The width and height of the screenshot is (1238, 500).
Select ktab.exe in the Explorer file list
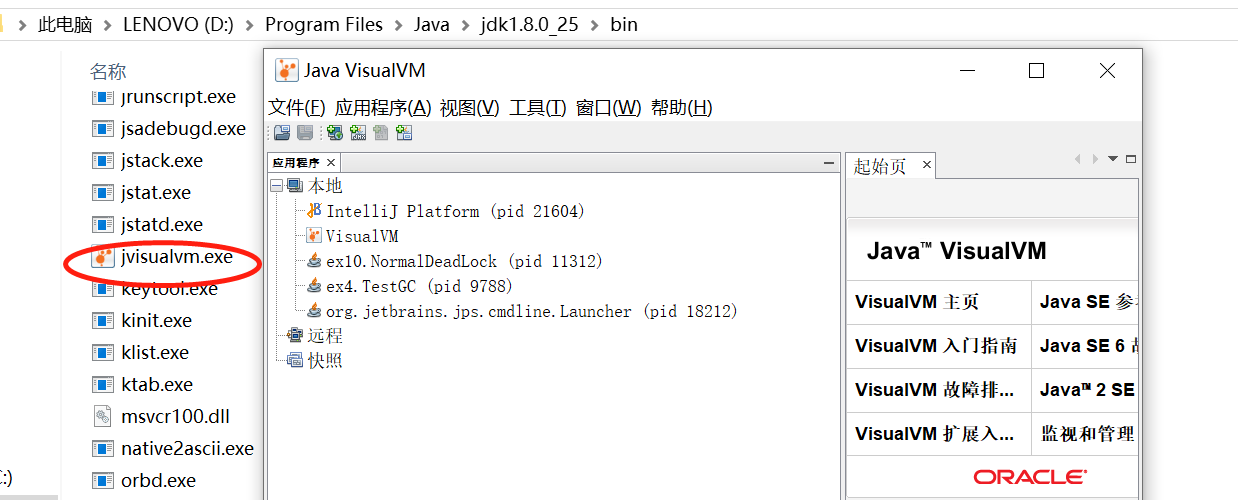point(143,385)
